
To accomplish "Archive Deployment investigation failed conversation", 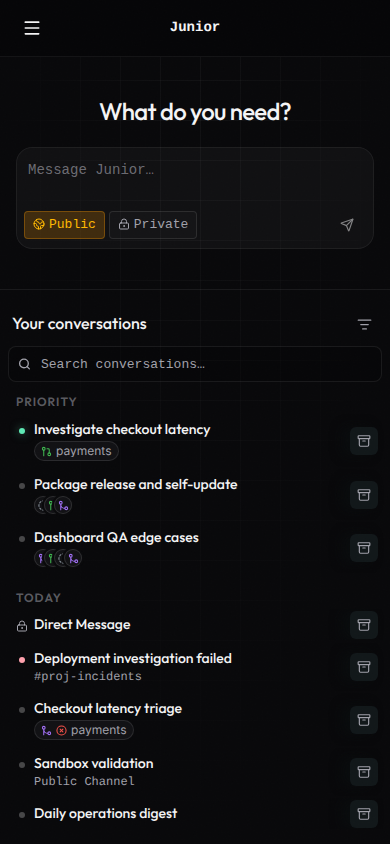I will point(364,667).
